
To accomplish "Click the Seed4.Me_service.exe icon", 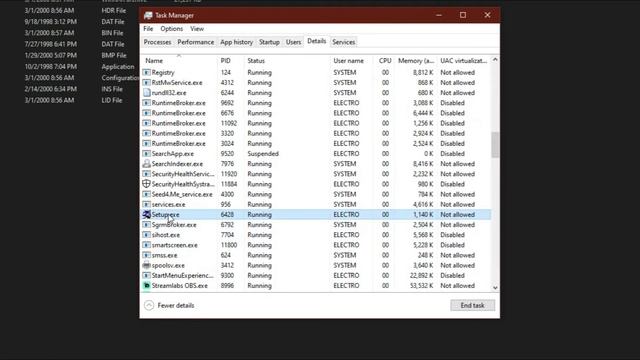I will coord(146,194).
